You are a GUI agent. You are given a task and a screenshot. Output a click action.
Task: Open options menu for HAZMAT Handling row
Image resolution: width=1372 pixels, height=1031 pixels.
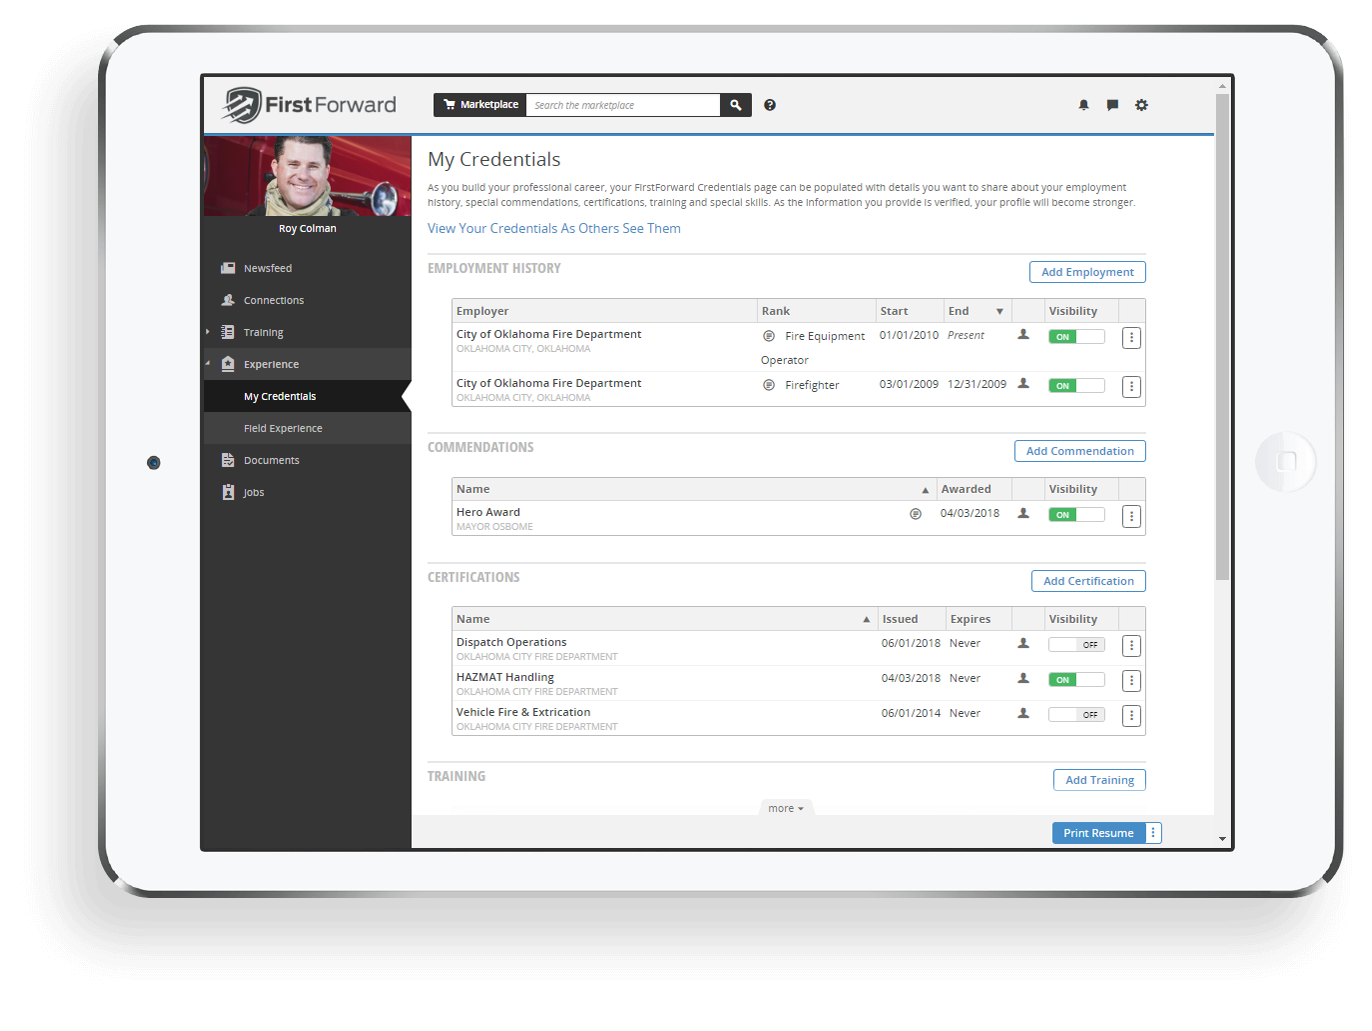click(x=1131, y=681)
